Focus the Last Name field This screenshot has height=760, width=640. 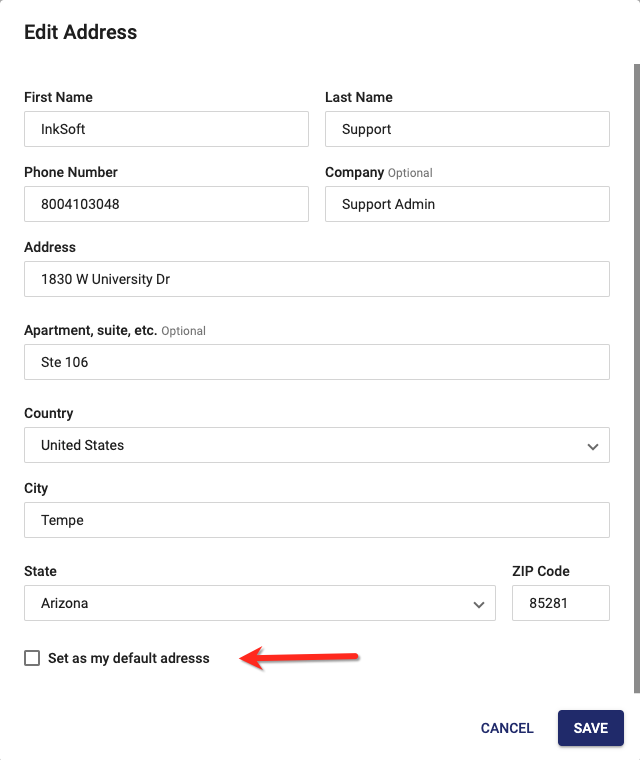pyautogui.click(x=467, y=129)
